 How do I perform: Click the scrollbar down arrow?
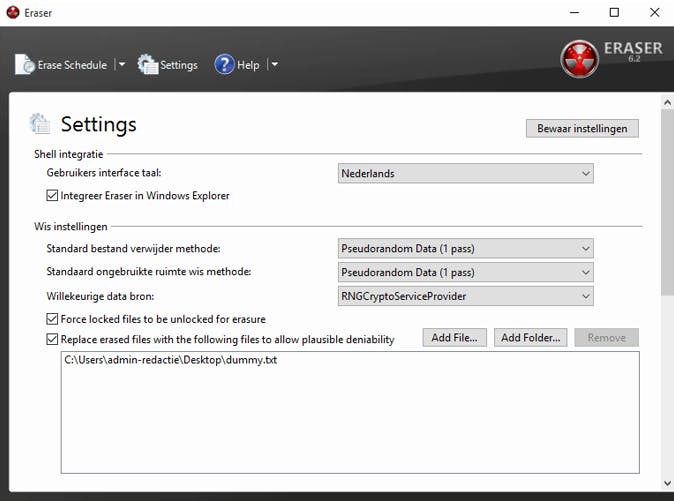coord(667,483)
